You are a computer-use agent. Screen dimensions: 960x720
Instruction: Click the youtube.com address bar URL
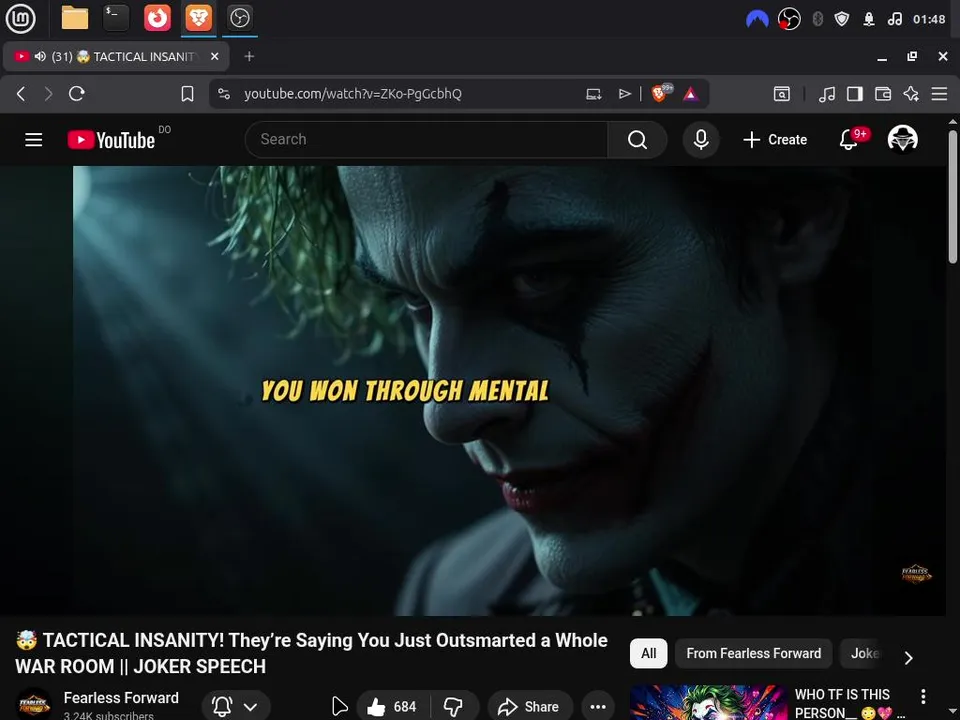tap(353, 94)
